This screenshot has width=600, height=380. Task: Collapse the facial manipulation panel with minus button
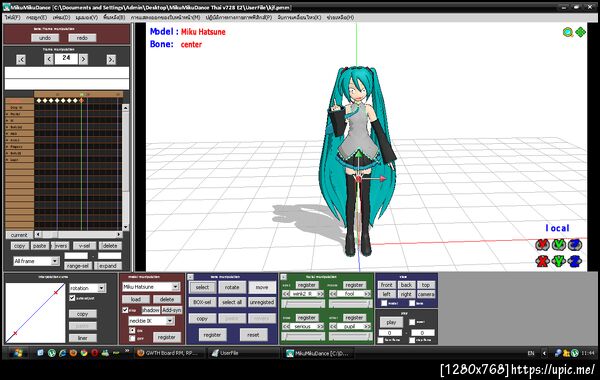click(x=284, y=277)
